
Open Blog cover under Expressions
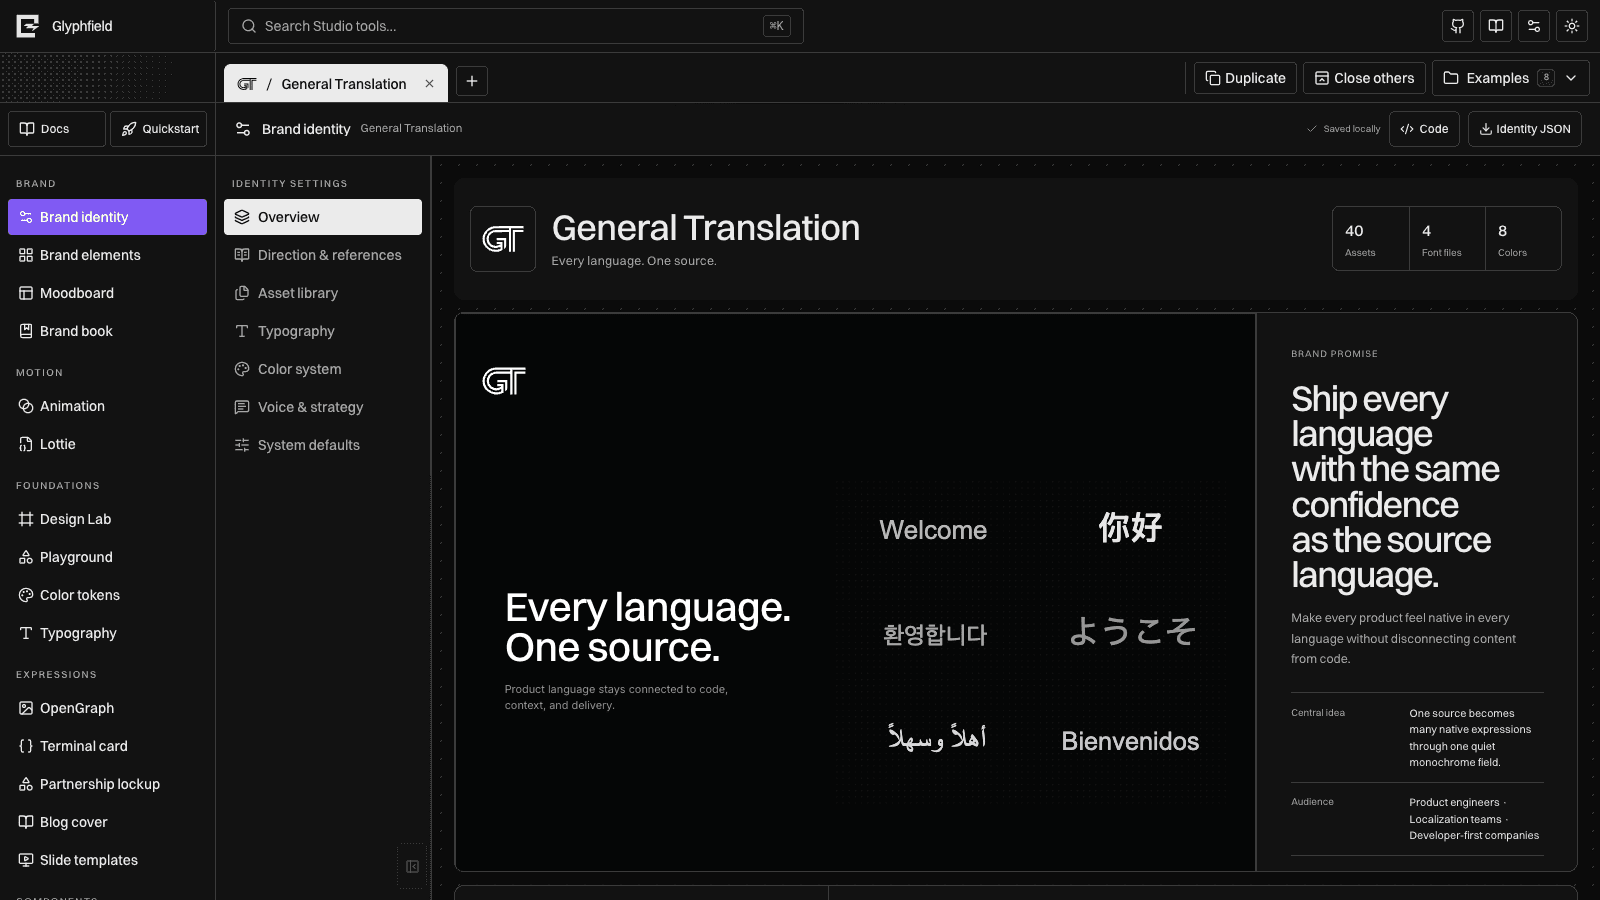click(107, 822)
